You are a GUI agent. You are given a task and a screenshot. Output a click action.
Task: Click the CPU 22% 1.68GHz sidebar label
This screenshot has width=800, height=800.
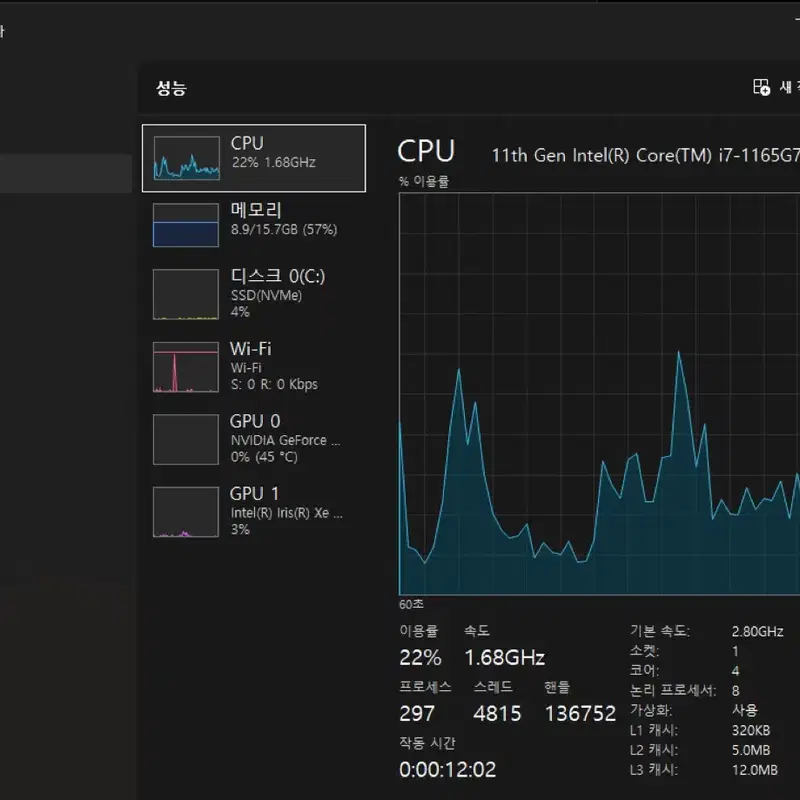coord(273,152)
